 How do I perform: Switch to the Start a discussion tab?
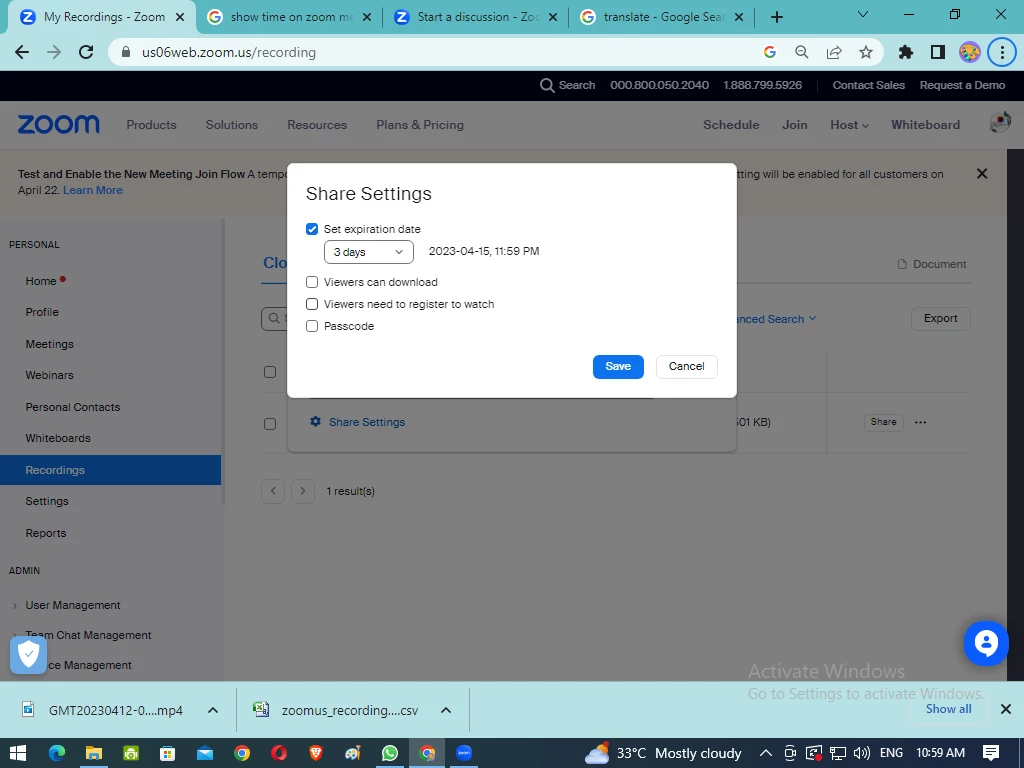click(477, 17)
